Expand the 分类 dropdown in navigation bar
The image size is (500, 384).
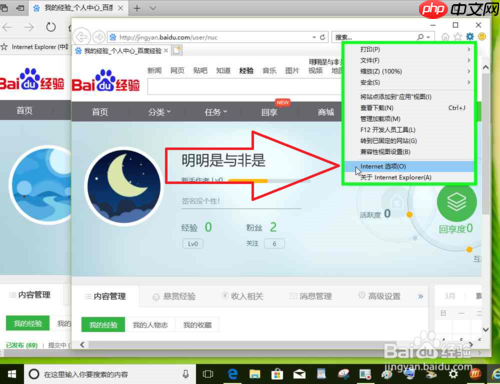(159, 112)
